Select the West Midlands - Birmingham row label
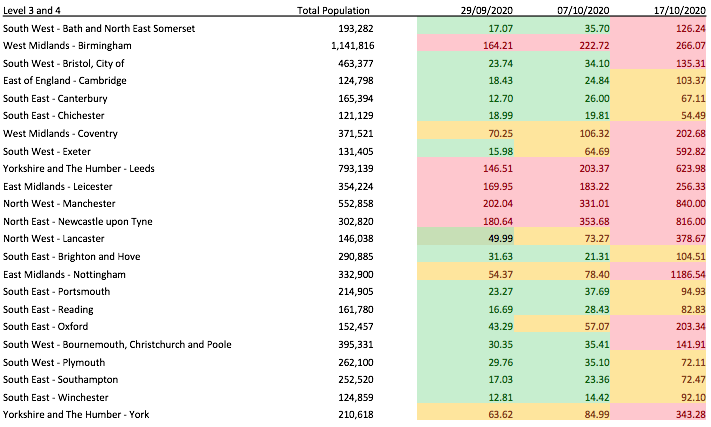Image resolution: width=711 pixels, height=427 pixels. (67, 46)
